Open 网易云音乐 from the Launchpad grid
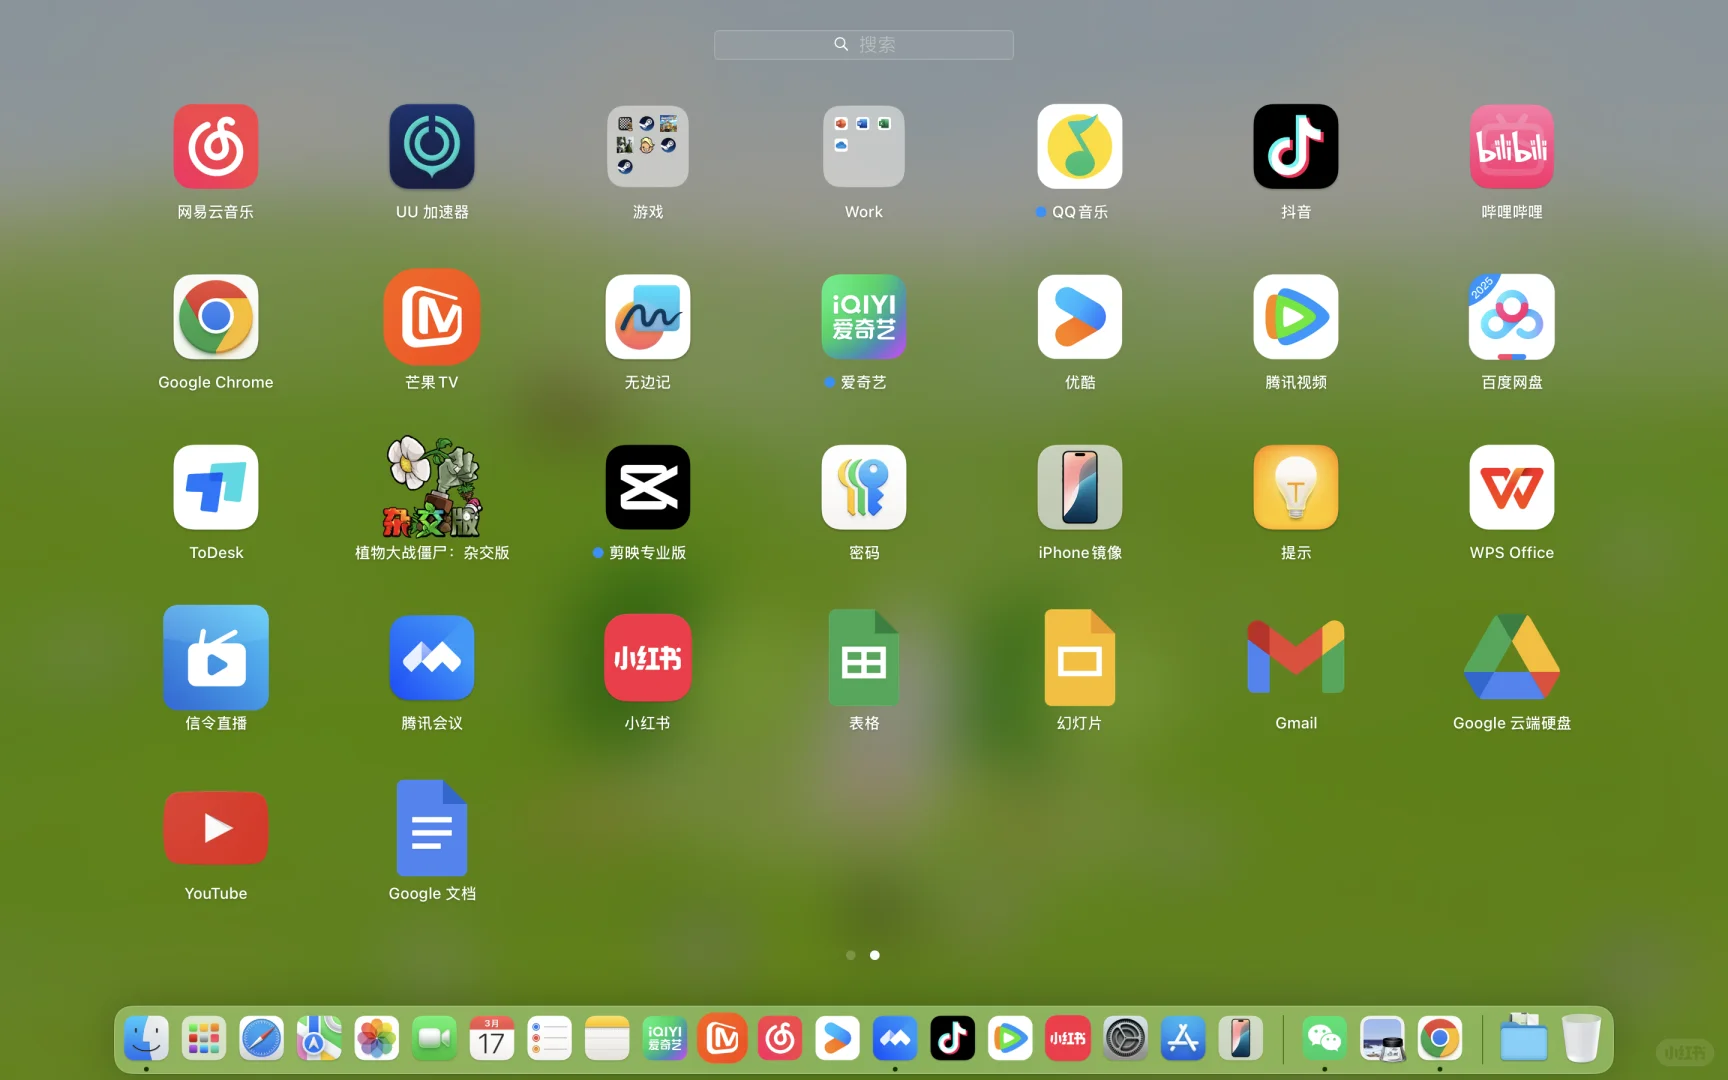 [216, 147]
